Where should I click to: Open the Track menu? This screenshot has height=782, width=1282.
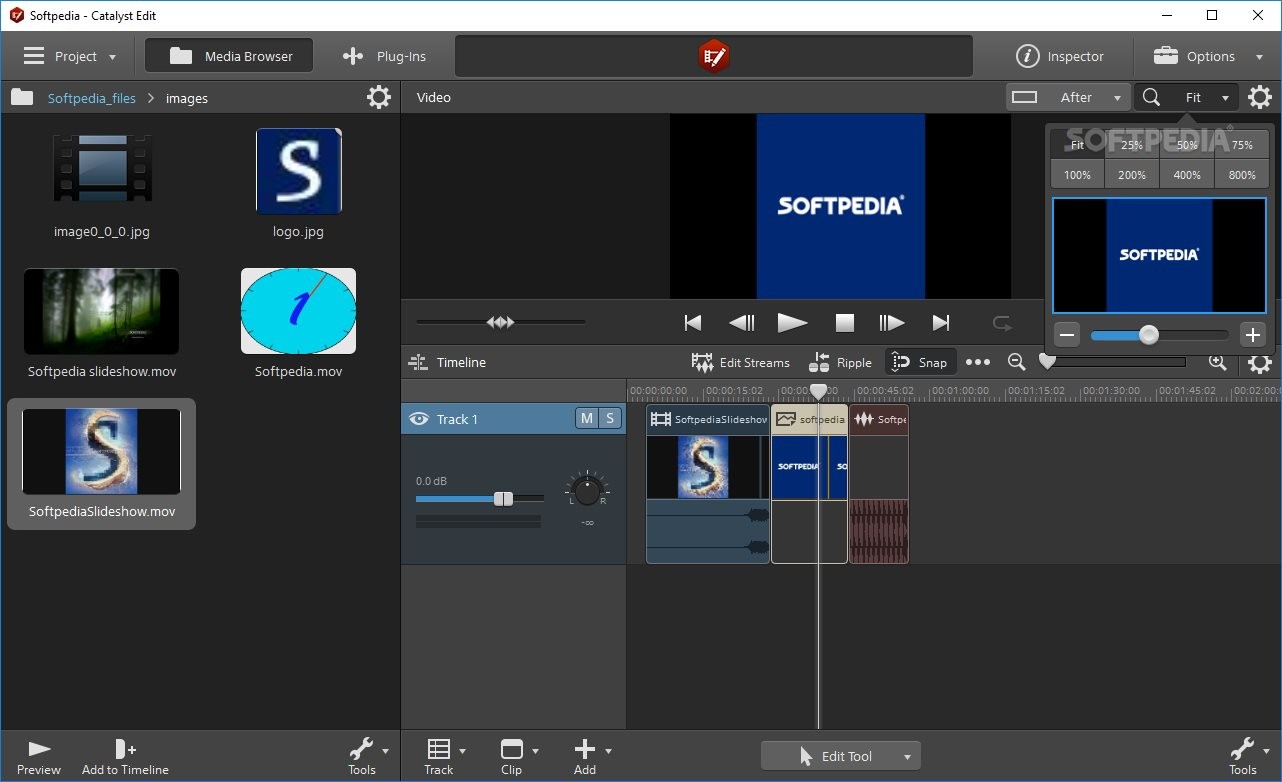(445, 757)
